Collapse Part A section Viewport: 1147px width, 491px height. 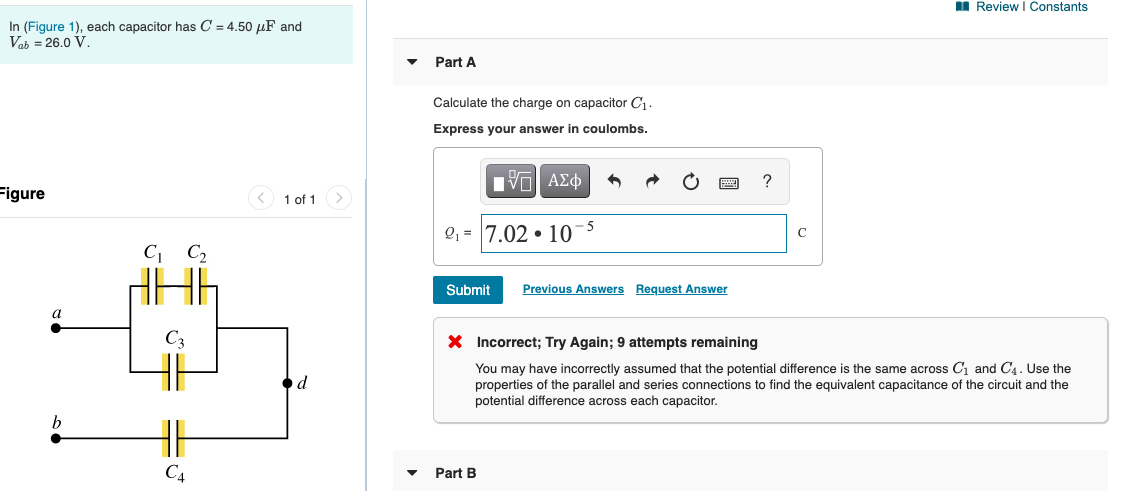[x=412, y=62]
